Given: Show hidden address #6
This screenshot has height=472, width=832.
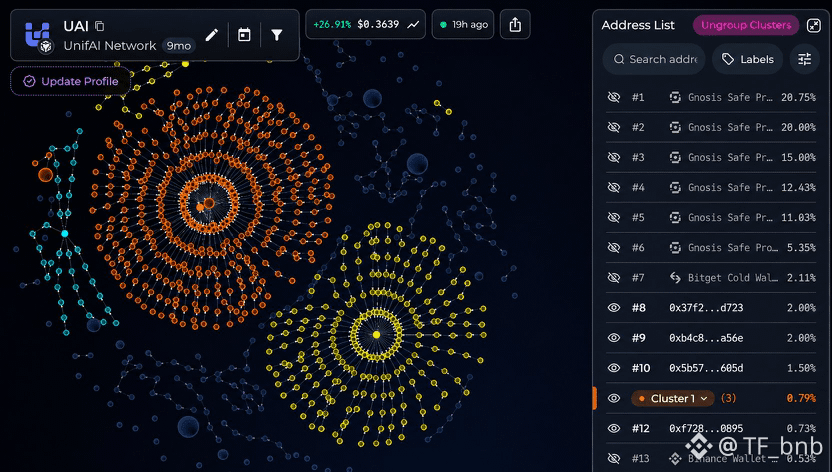Looking at the screenshot, I should 614,248.
